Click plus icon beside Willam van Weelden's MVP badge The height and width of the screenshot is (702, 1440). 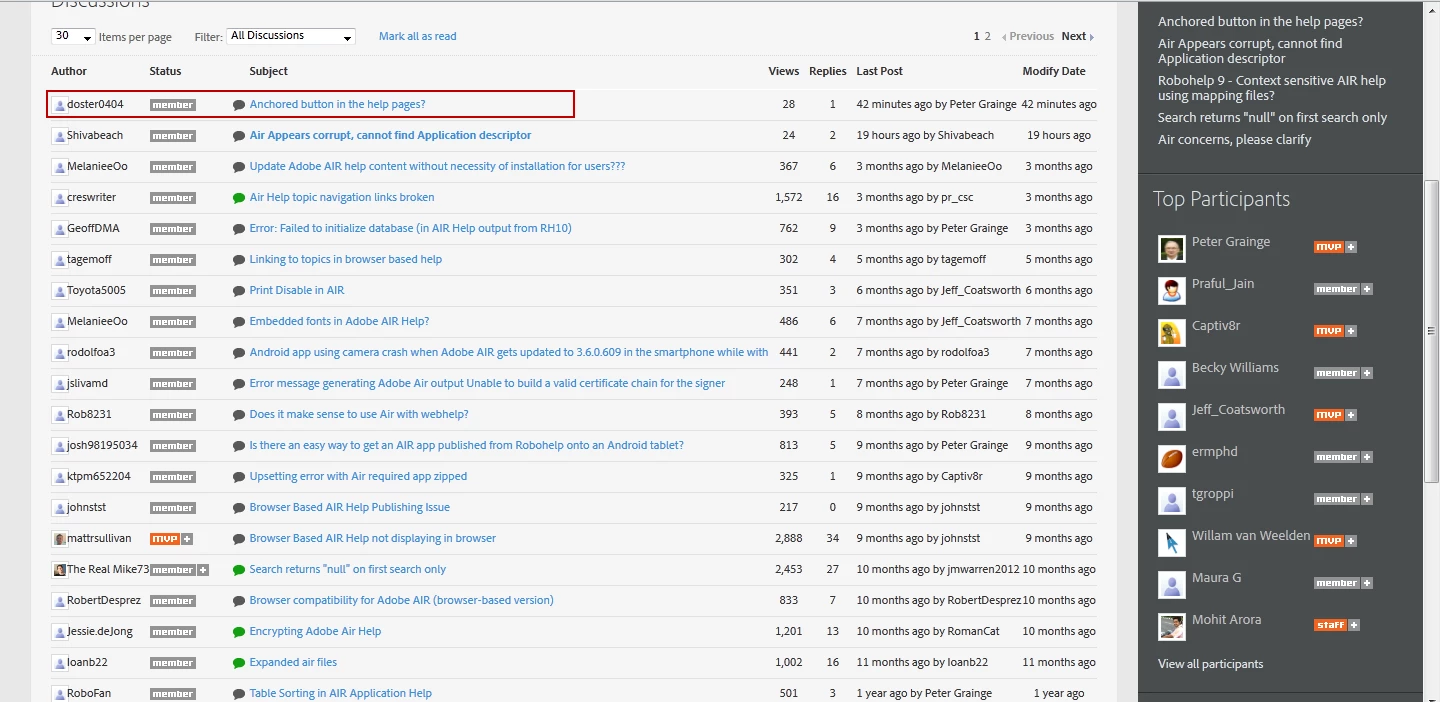click(x=1351, y=541)
